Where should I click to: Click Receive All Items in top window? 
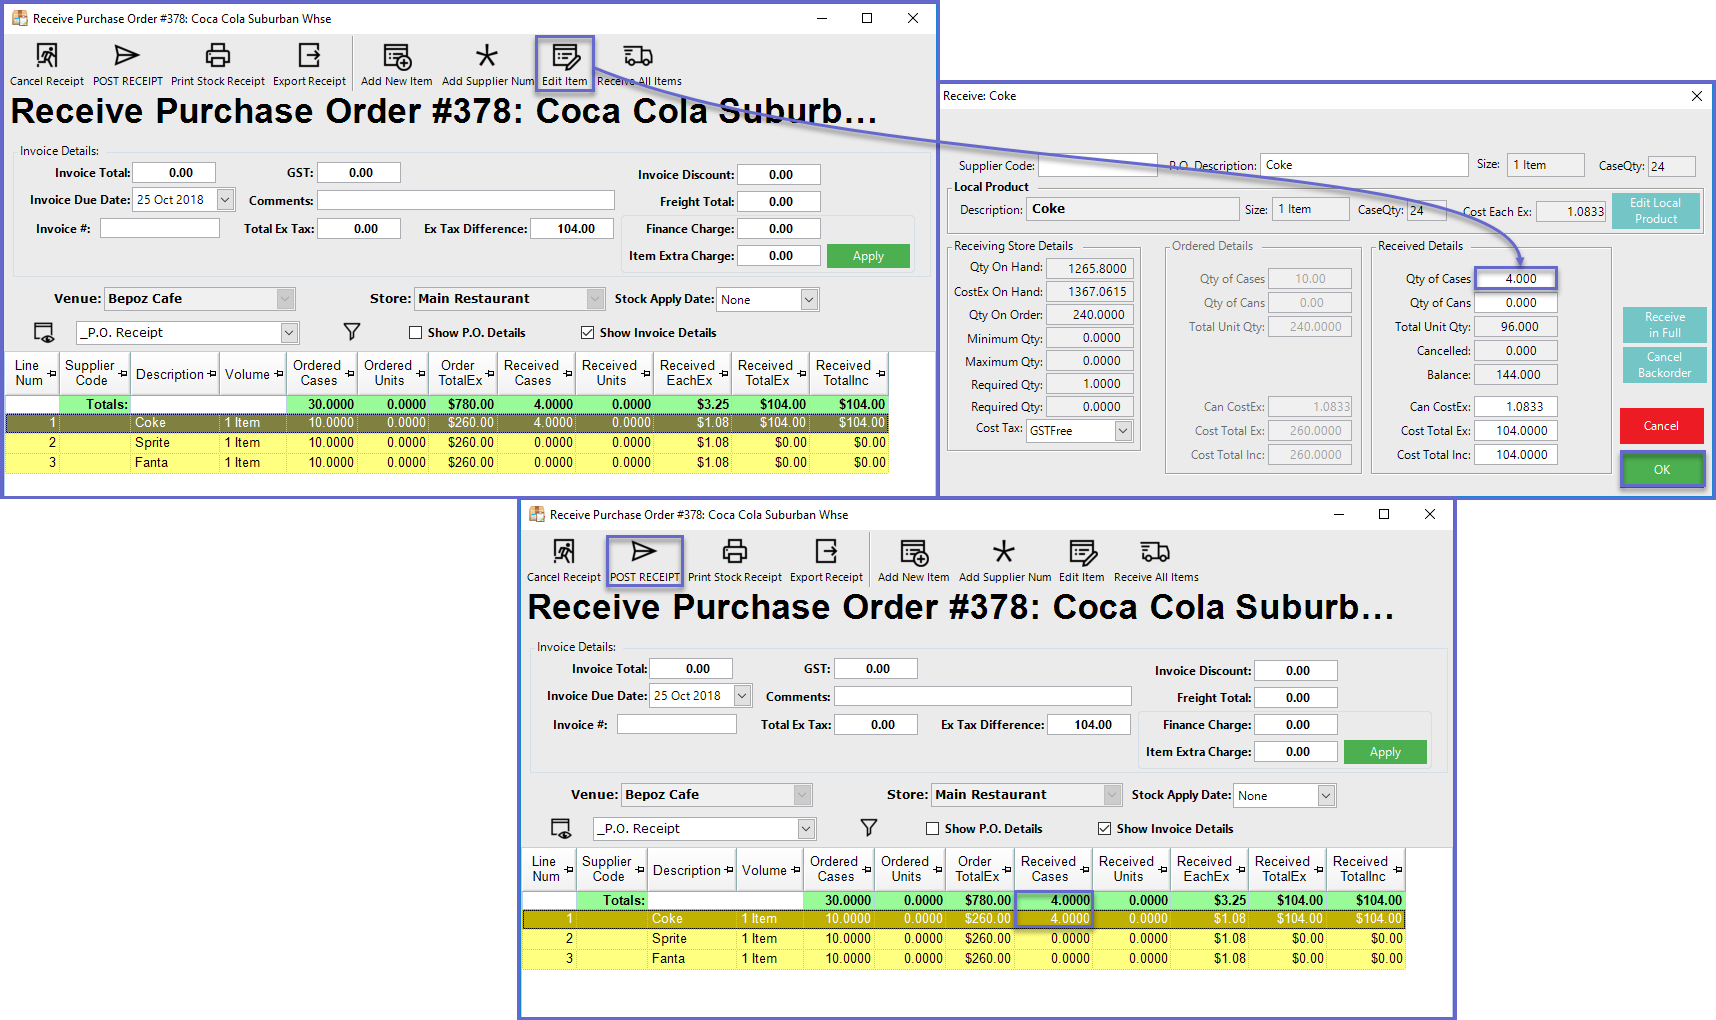click(639, 66)
